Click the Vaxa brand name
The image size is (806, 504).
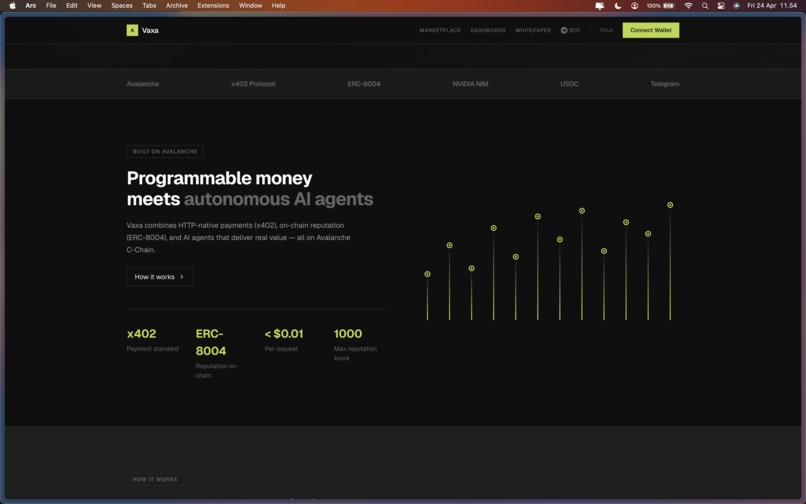point(150,30)
